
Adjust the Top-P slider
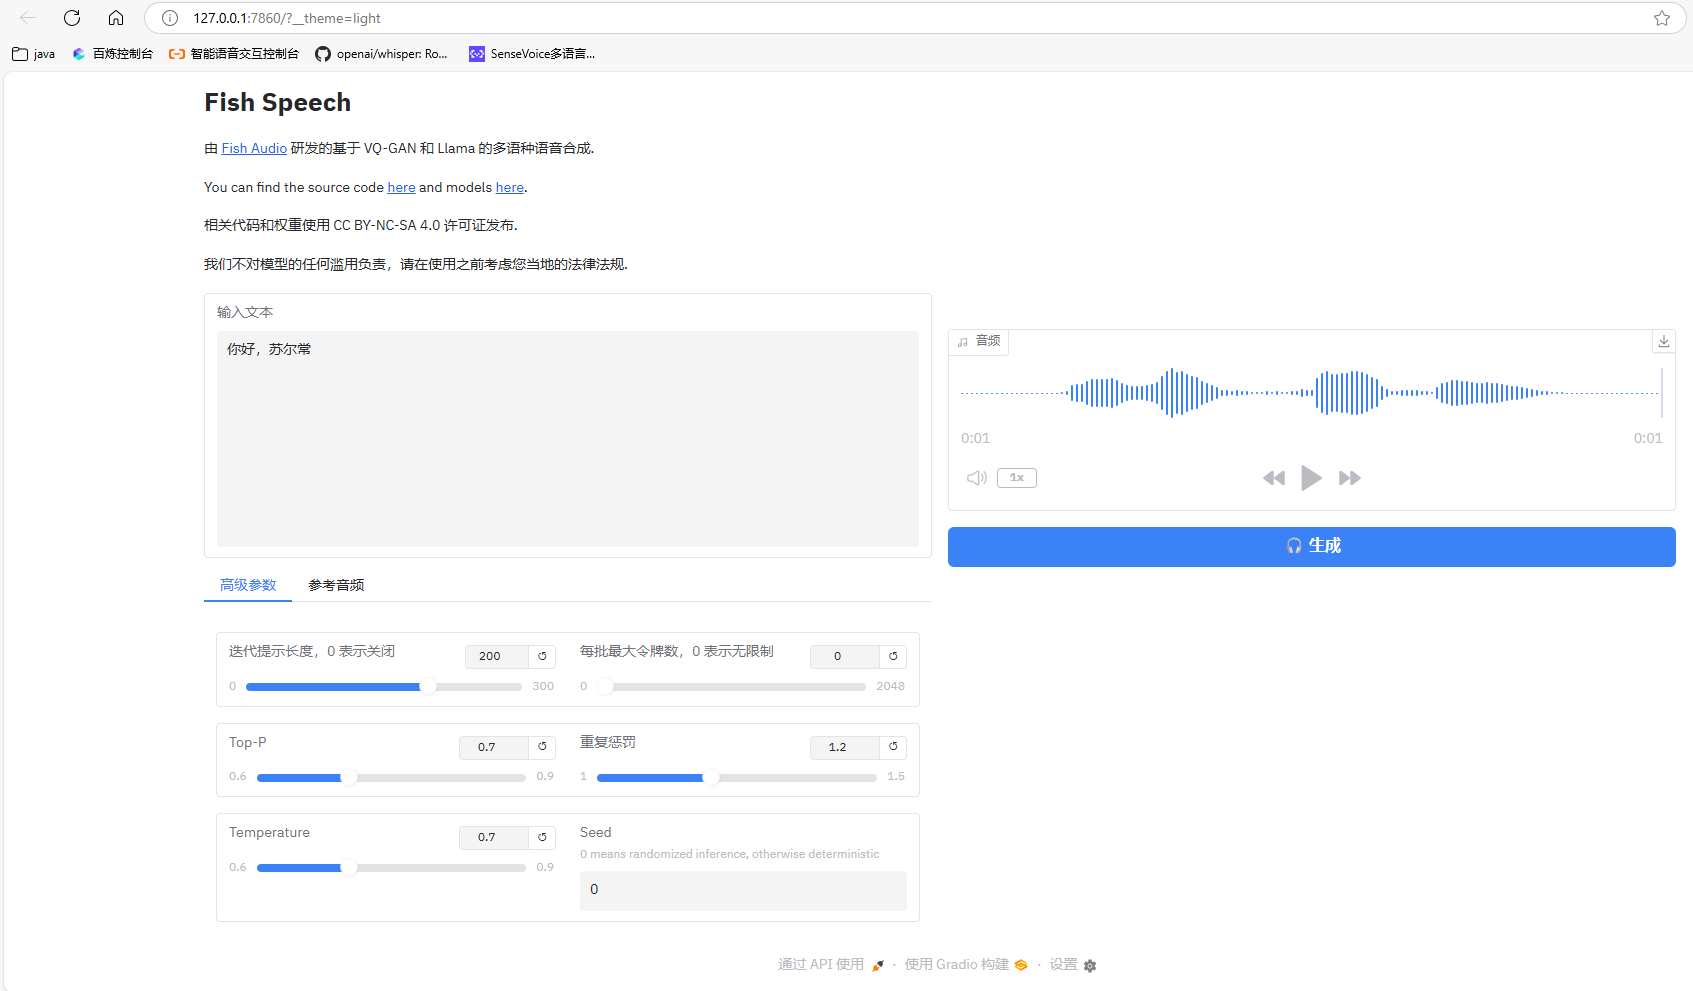[x=391, y=777]
